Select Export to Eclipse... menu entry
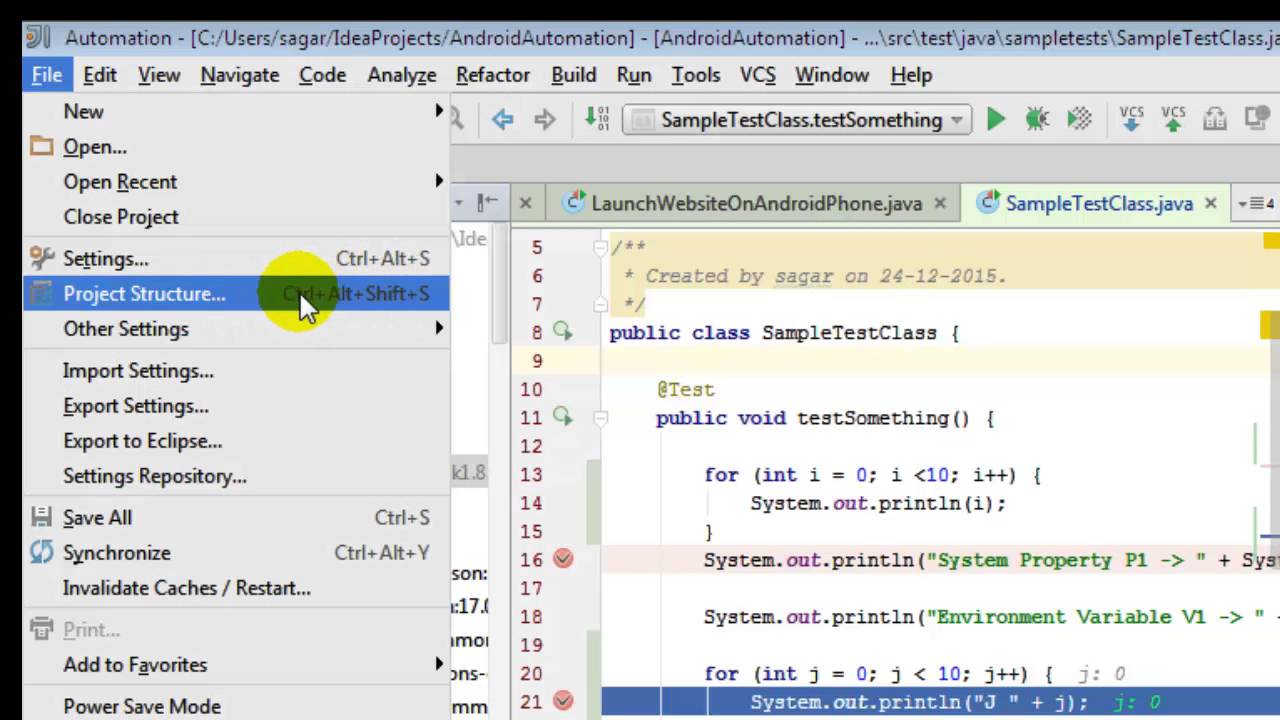1280x720 pixels. pos(236,440)
